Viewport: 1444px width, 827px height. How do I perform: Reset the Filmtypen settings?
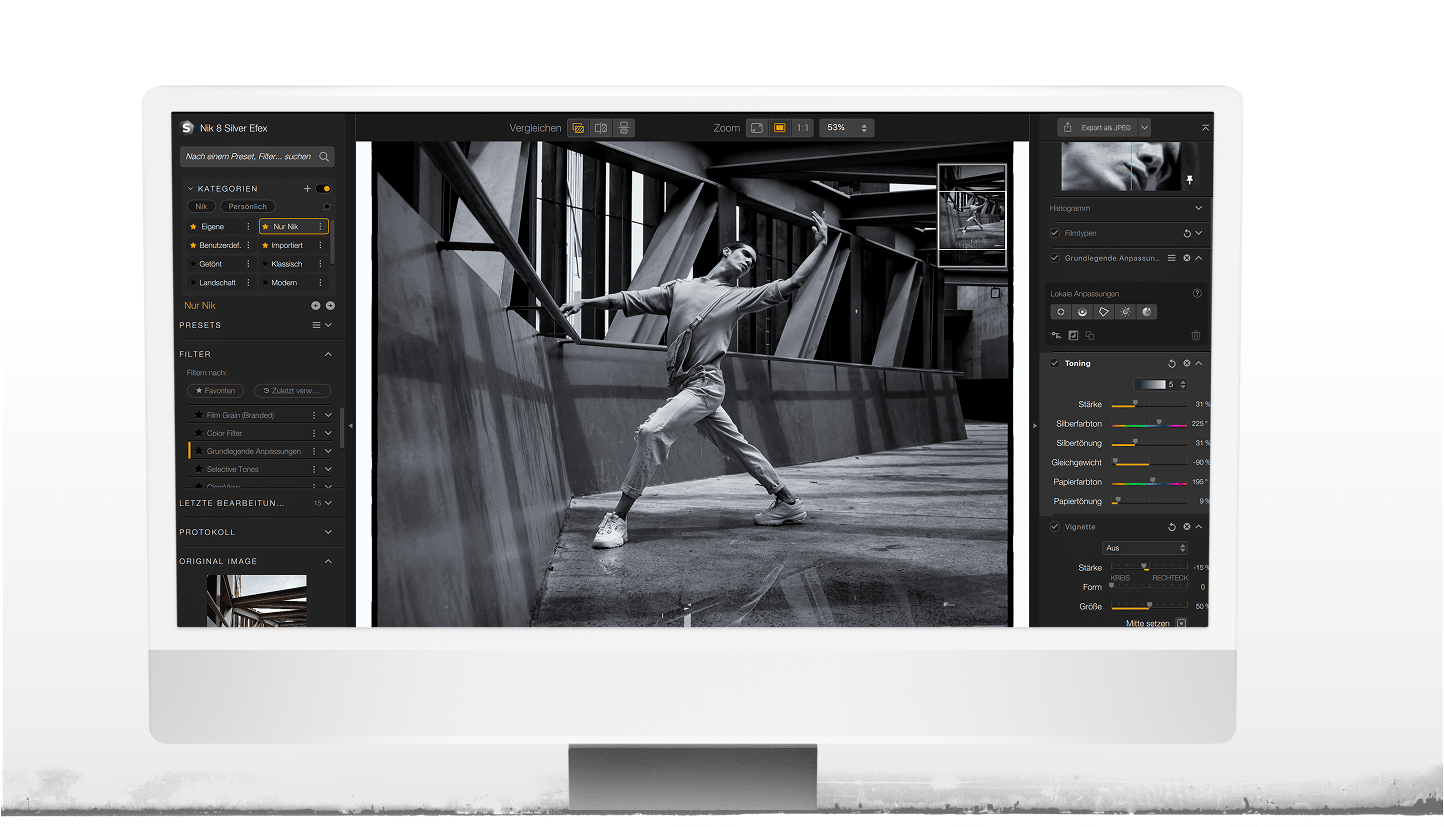click(1187, 233)
